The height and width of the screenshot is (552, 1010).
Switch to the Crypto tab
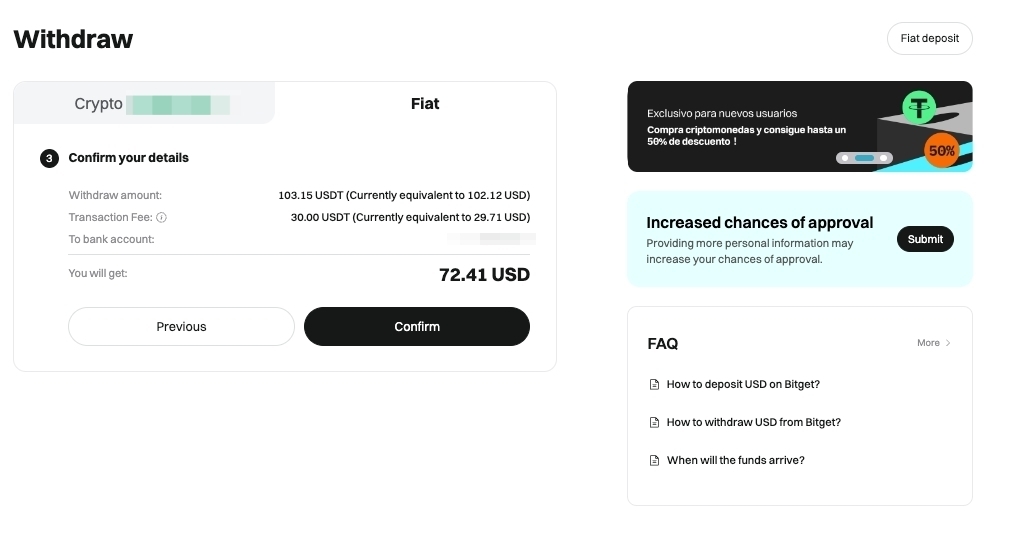99,104
